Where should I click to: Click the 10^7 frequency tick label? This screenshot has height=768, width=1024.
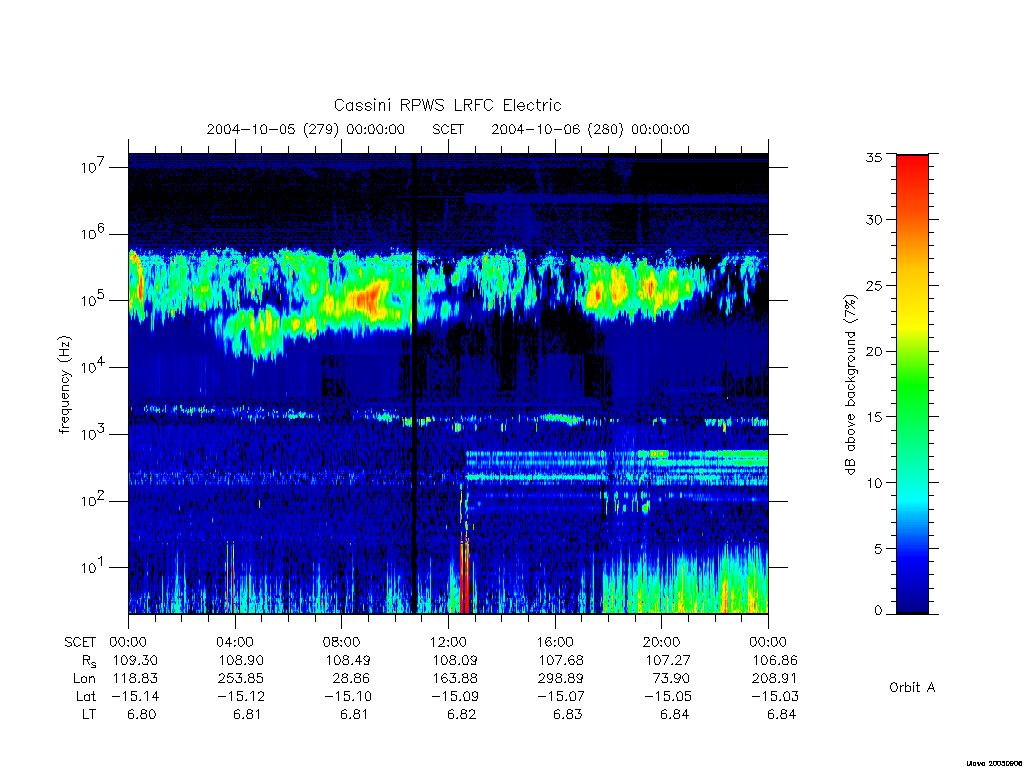pos(93,167)
